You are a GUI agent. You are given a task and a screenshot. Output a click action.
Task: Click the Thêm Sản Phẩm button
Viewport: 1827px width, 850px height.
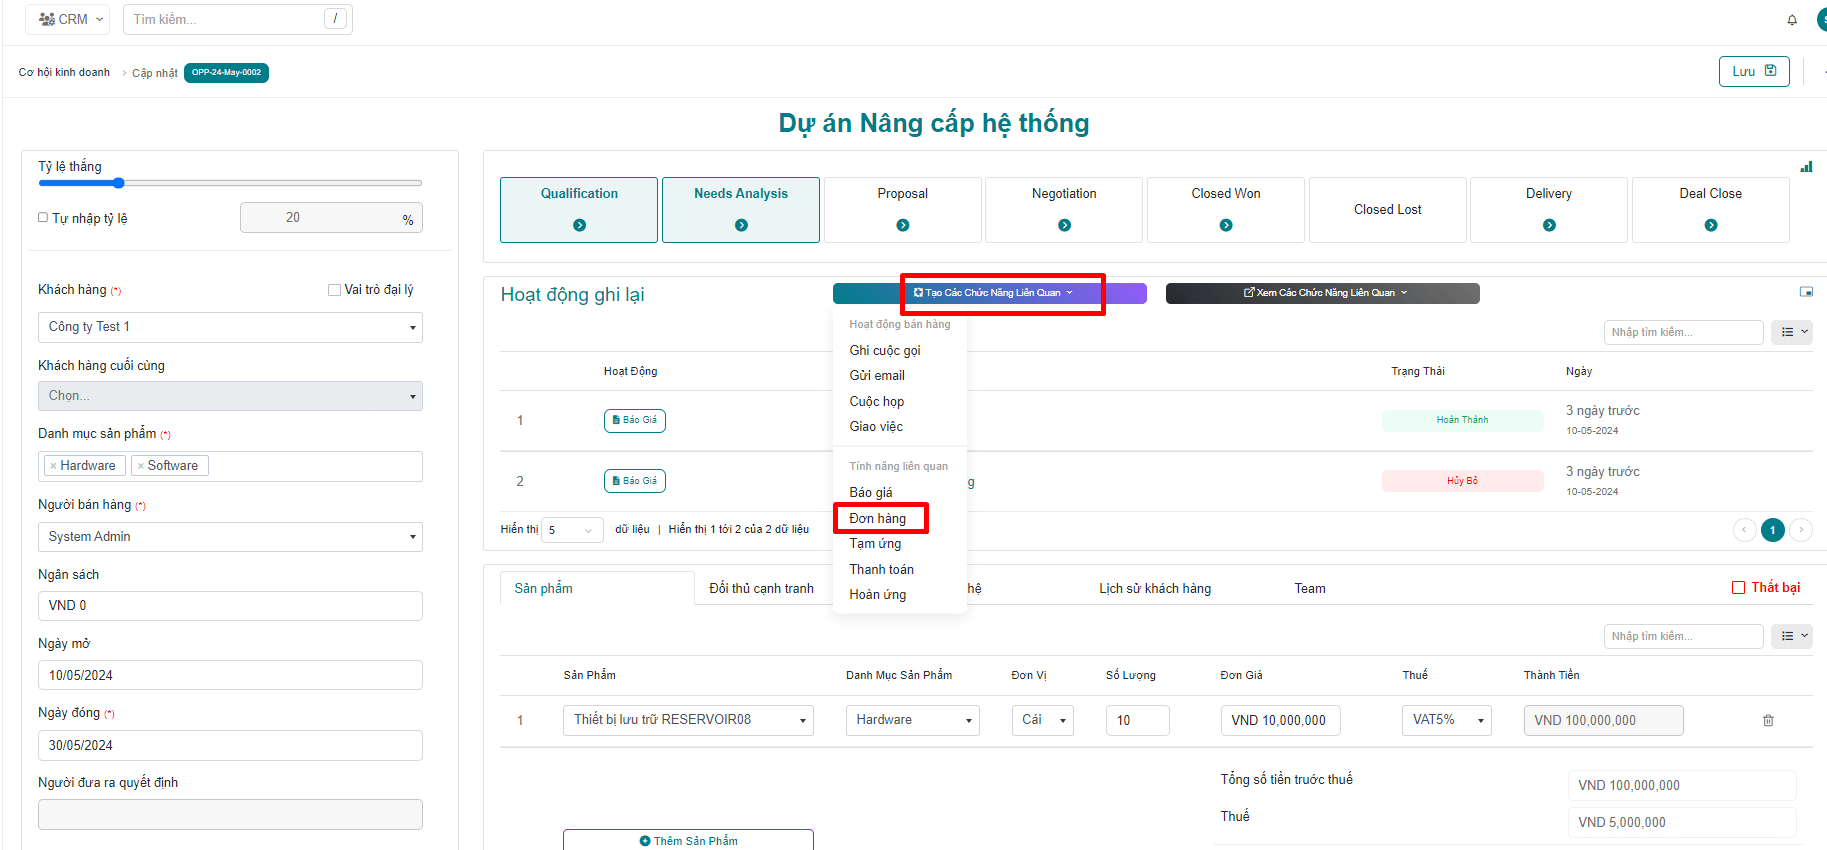(x=688, y=840)
